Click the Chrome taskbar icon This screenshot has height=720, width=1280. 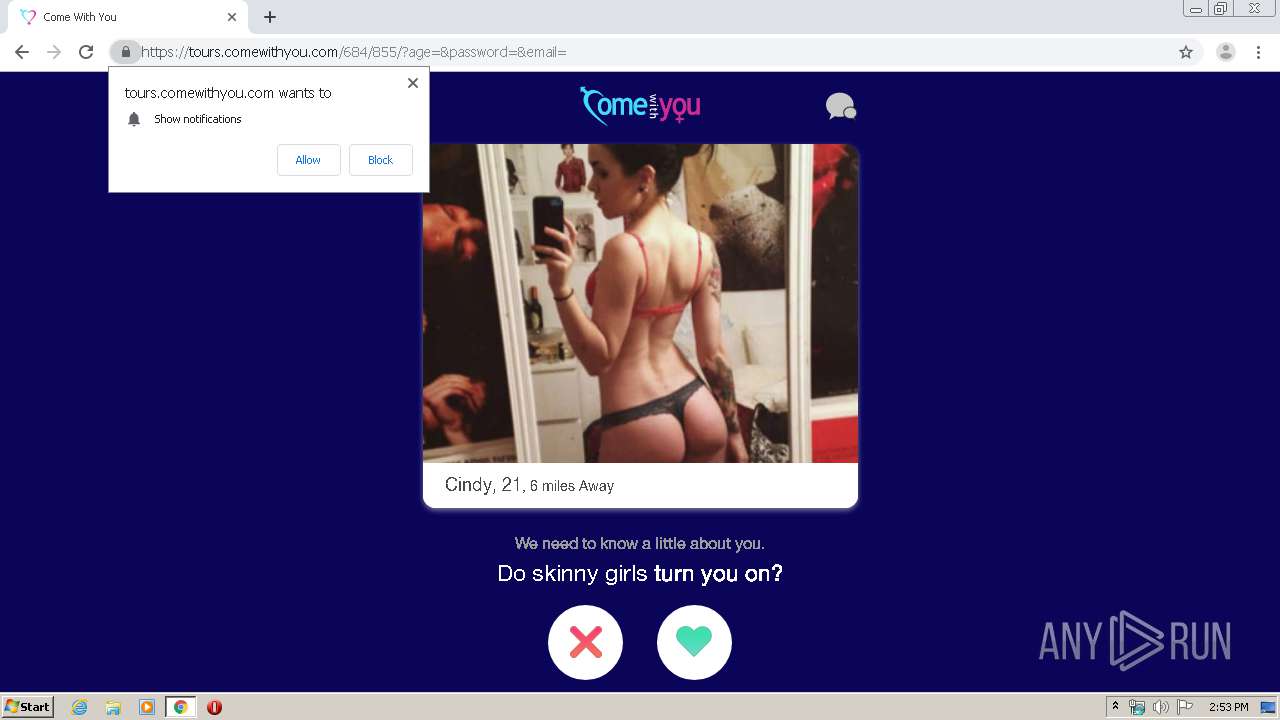[x=180, y=707]
